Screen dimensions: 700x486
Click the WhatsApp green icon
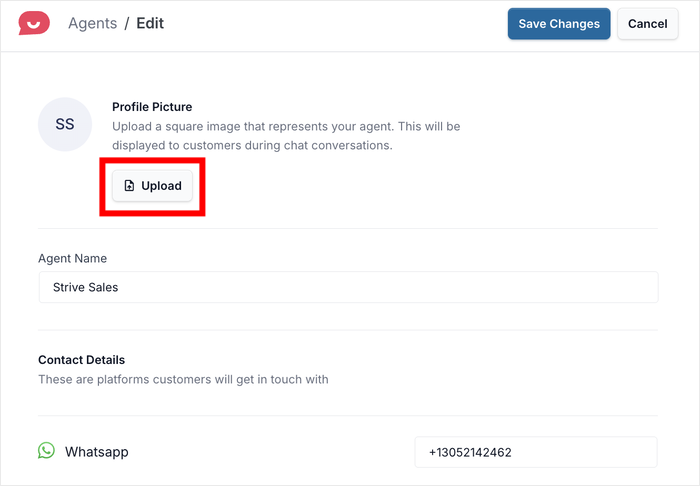[x=46, y=451]
